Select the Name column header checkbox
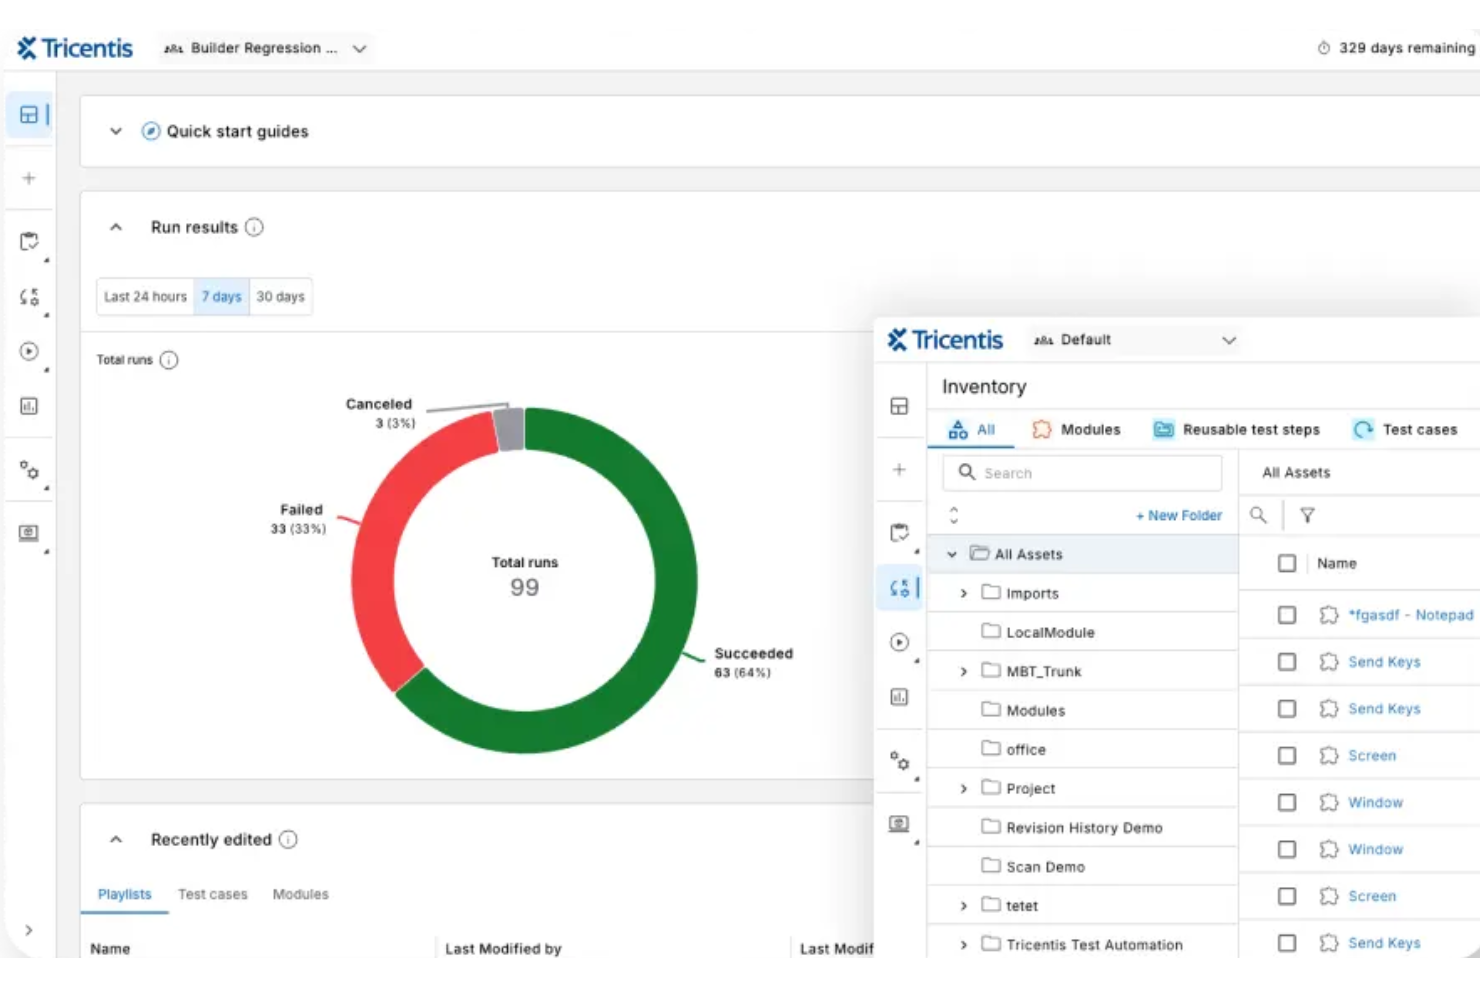Image resolution: width=1480 pixels, height=987 pixels. (x=1287, y=563)
